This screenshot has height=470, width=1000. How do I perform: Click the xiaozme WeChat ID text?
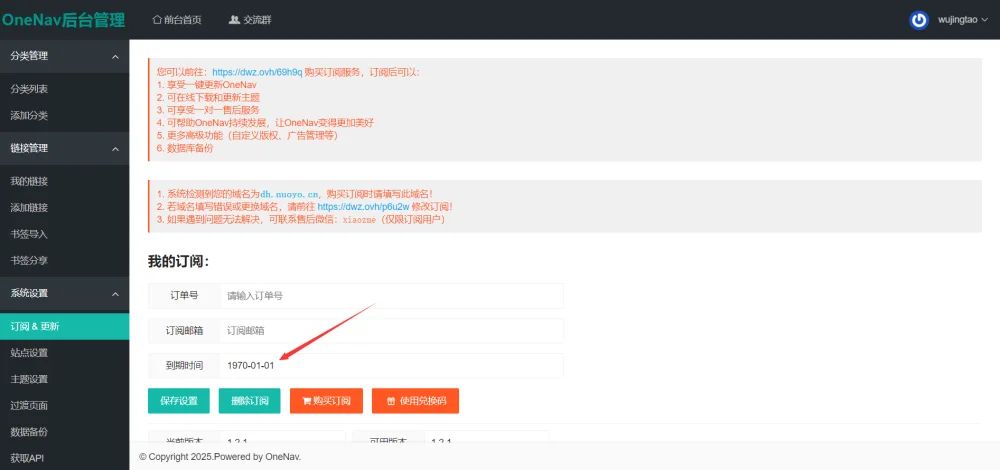click(x=360, y=219)
